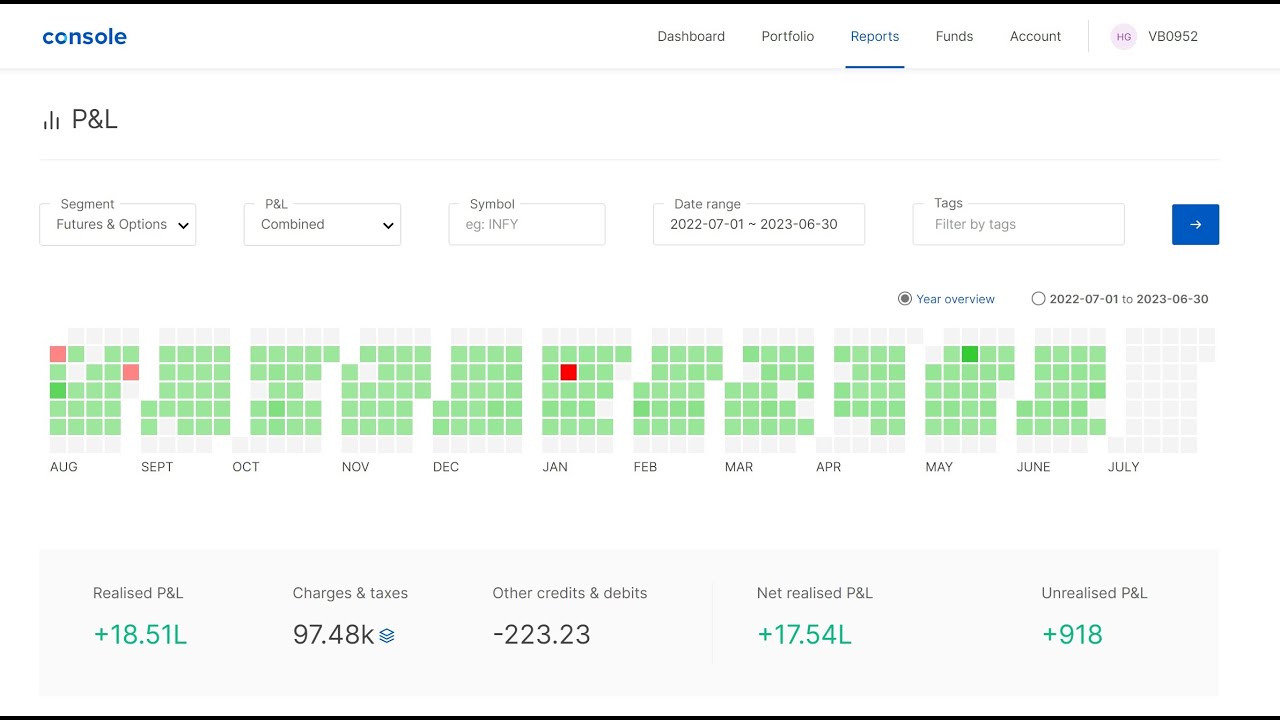Click the Console logo
The image size is (1280, 720).
[x=84, y=37]
